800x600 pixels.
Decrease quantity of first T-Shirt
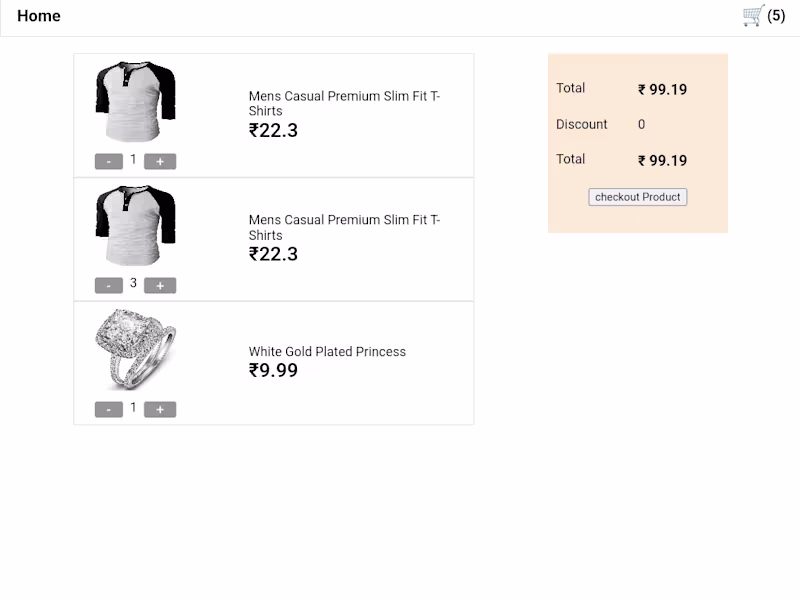(x=109, y=160)
